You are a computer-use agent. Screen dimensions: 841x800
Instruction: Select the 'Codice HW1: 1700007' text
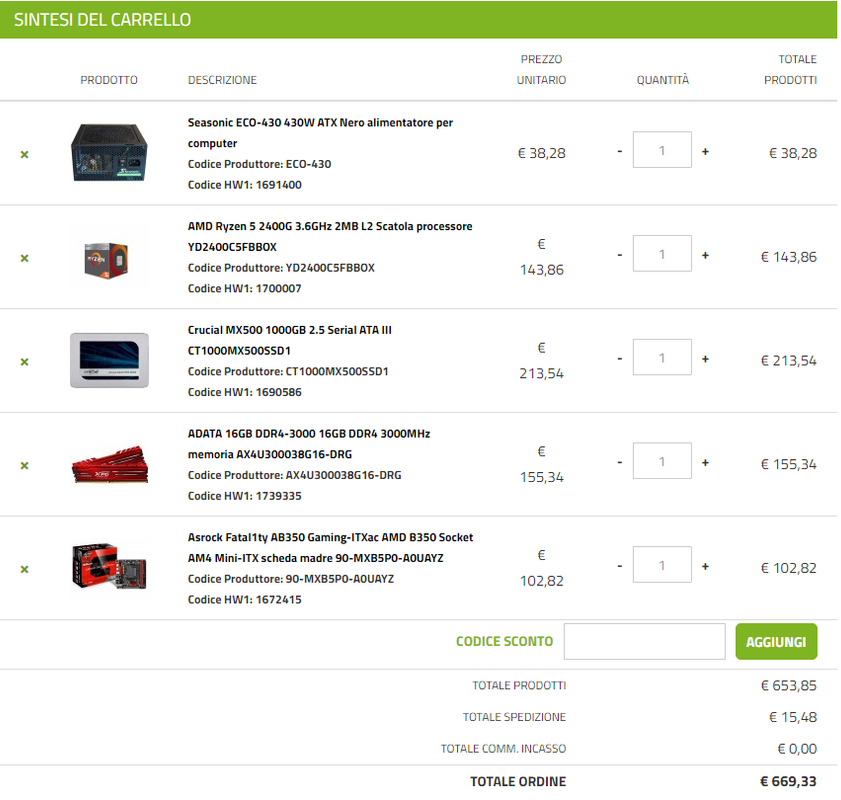click(x=245, y=288)
